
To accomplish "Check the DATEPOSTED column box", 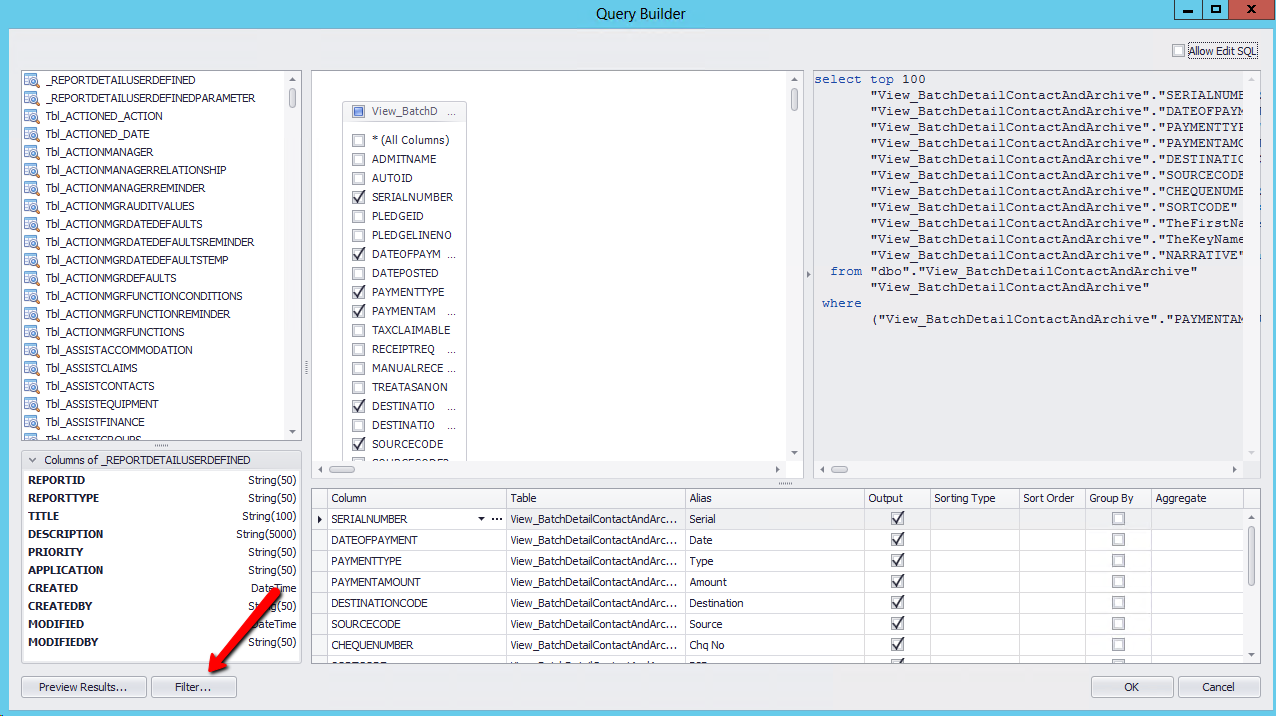I will (x=358, y=273).
